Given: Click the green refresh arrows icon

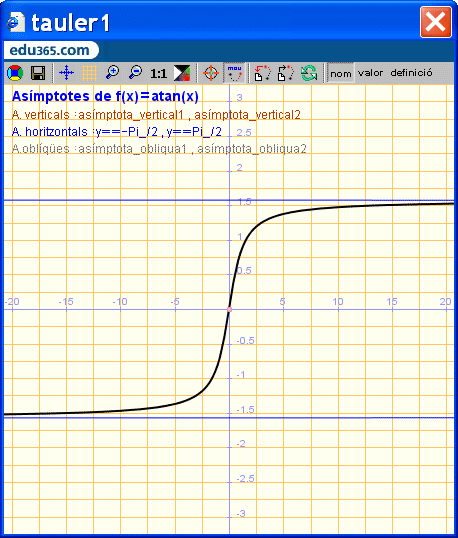Looking at the screenshot, I should [309, 73].
